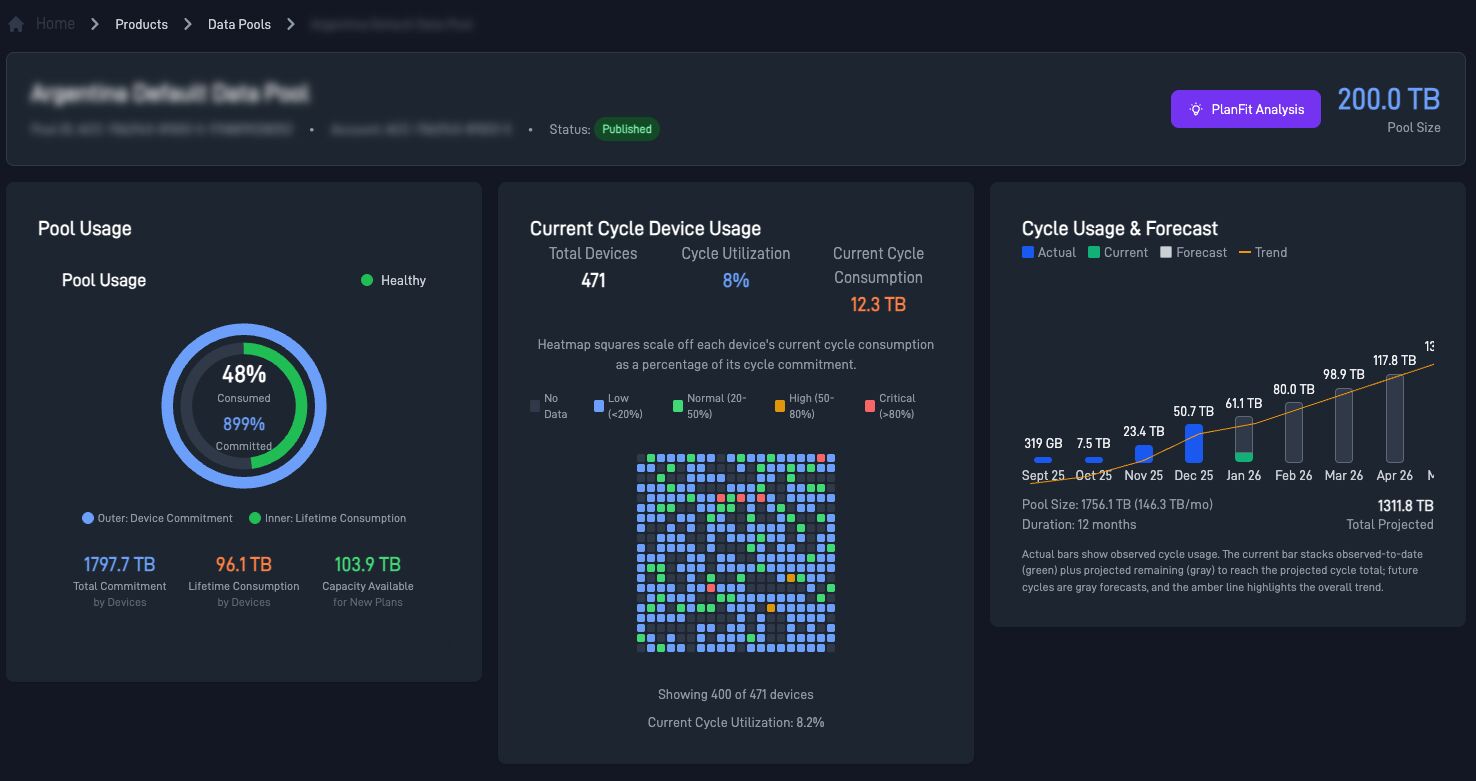Open the Products breadcrumb item

click(141, 23)
